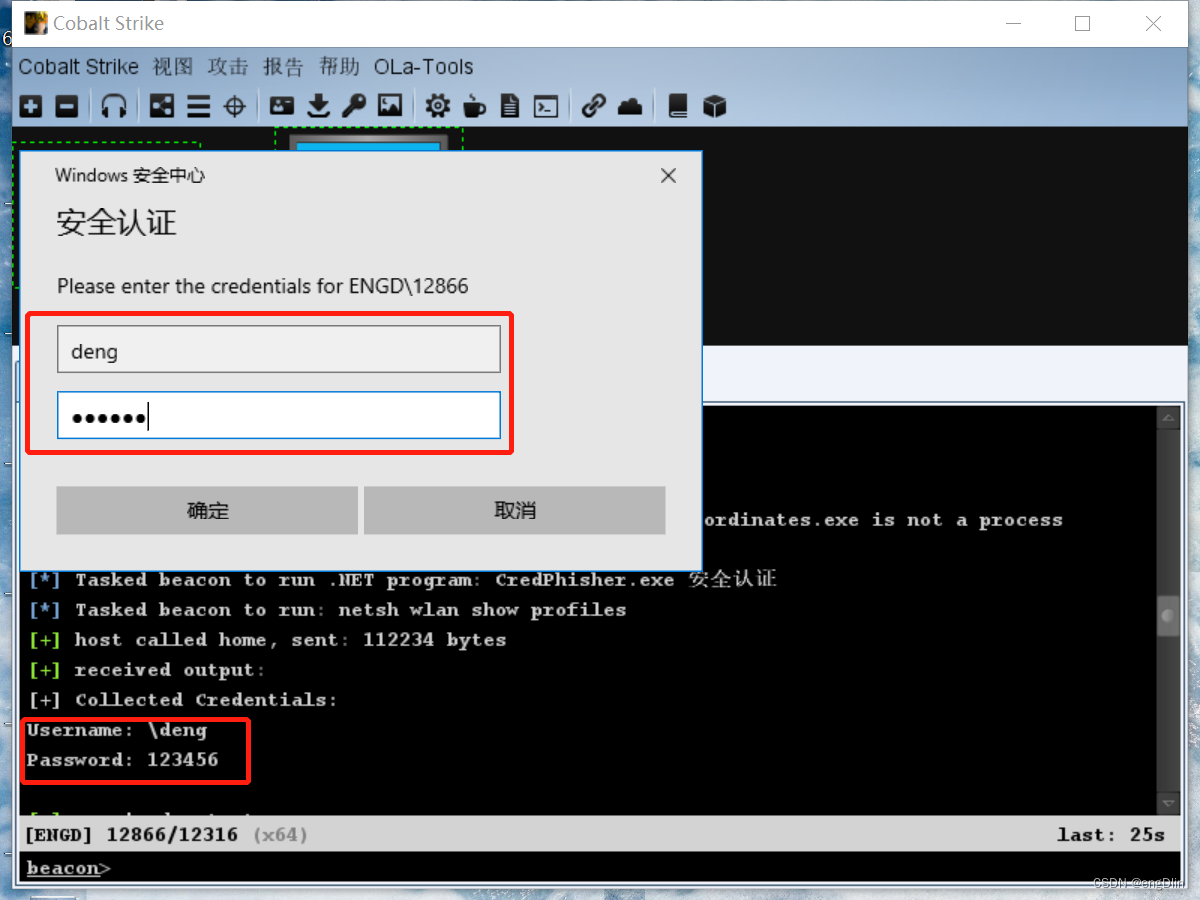Generate Windows executable via the gear icon
1200x900 pixels.
[x=438, y=106]
